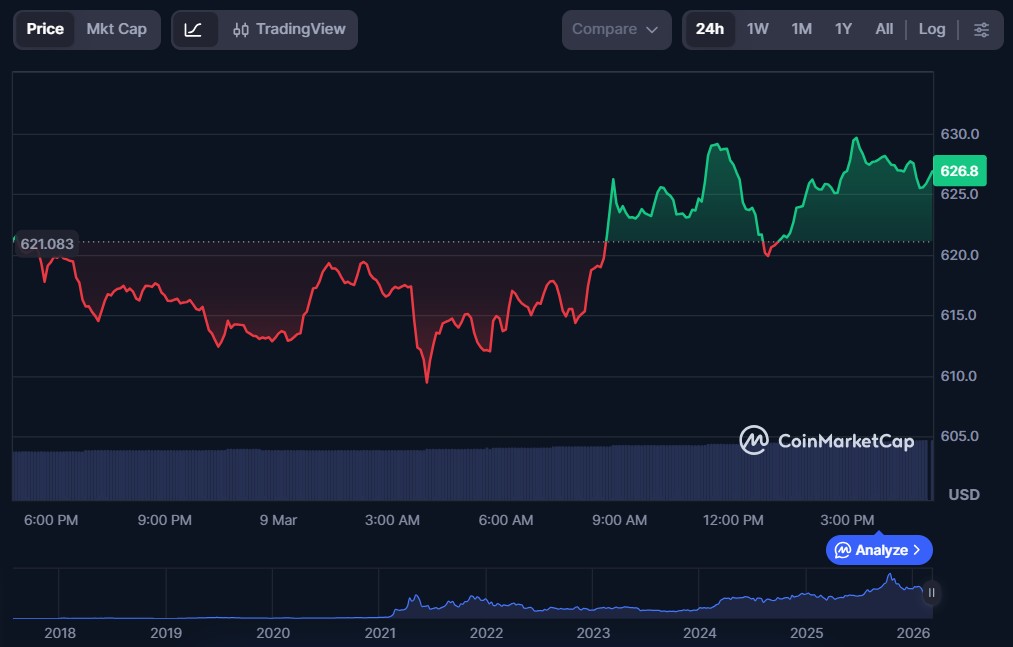
Task: Select the 1W time range tab
Action: [x=757, y=30]
